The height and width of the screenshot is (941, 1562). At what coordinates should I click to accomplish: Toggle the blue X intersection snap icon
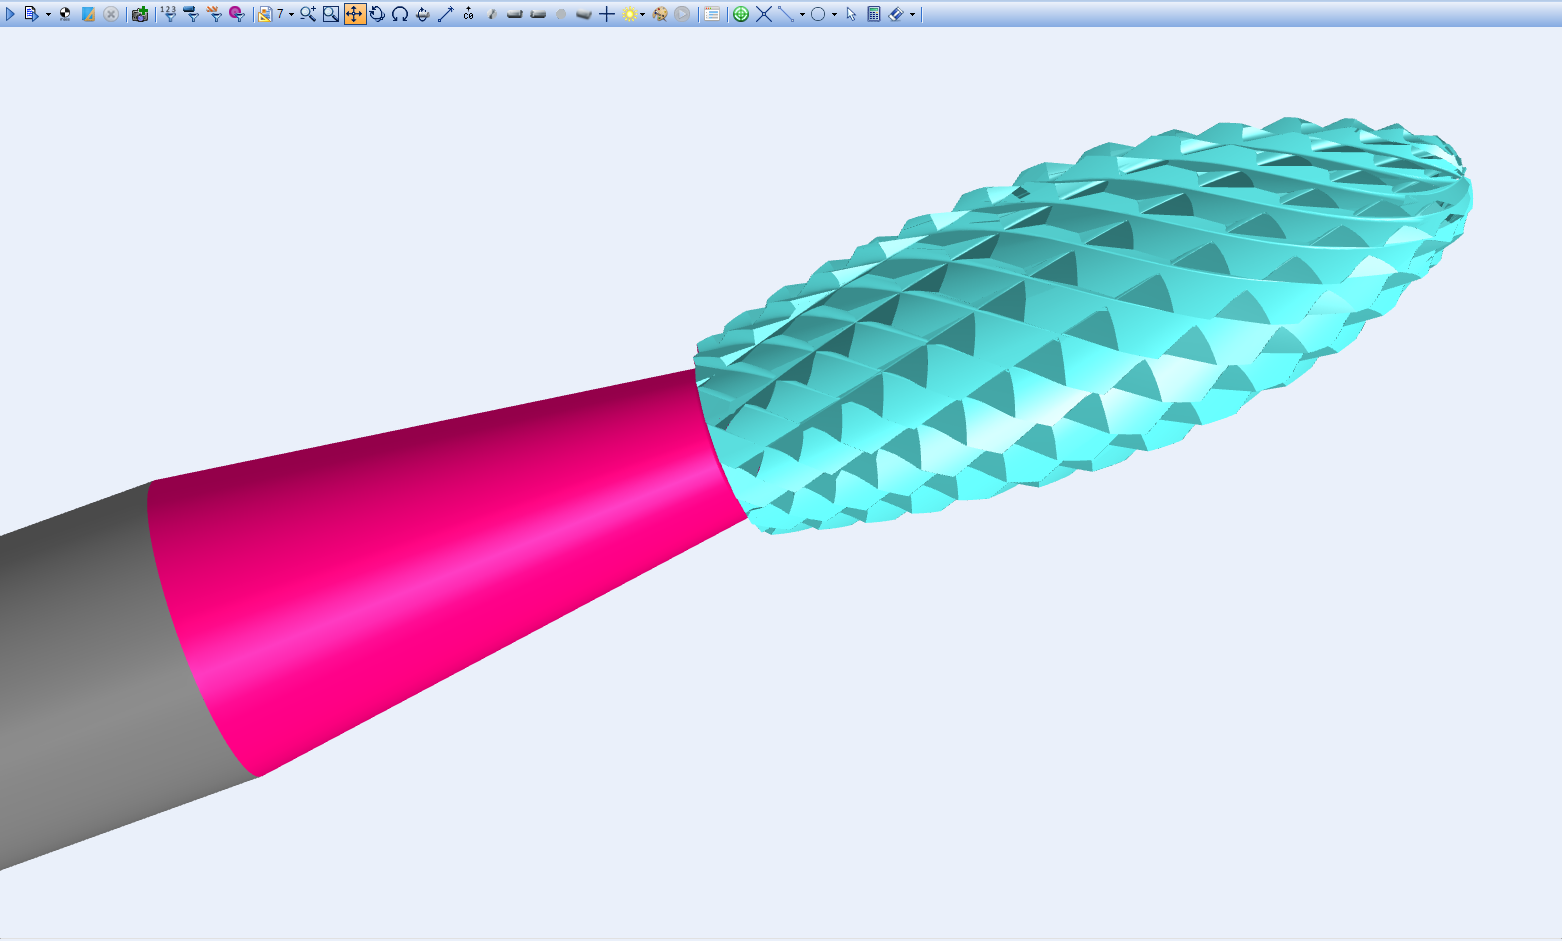pyautogui.click(x=764, y=14)
